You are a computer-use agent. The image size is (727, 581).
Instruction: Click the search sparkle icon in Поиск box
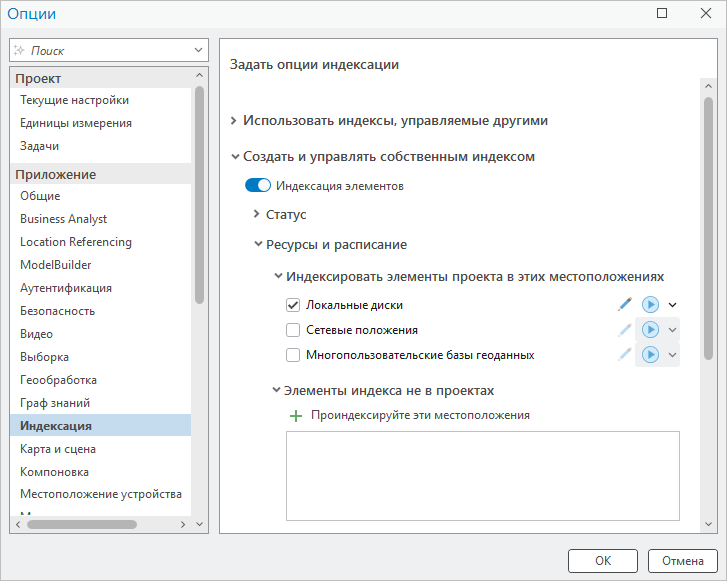[19, 50]
